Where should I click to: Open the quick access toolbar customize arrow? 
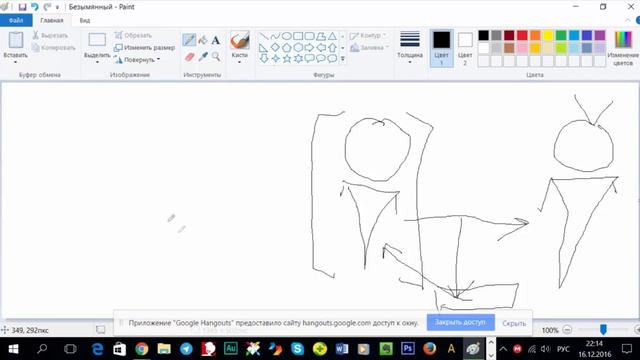58,7
